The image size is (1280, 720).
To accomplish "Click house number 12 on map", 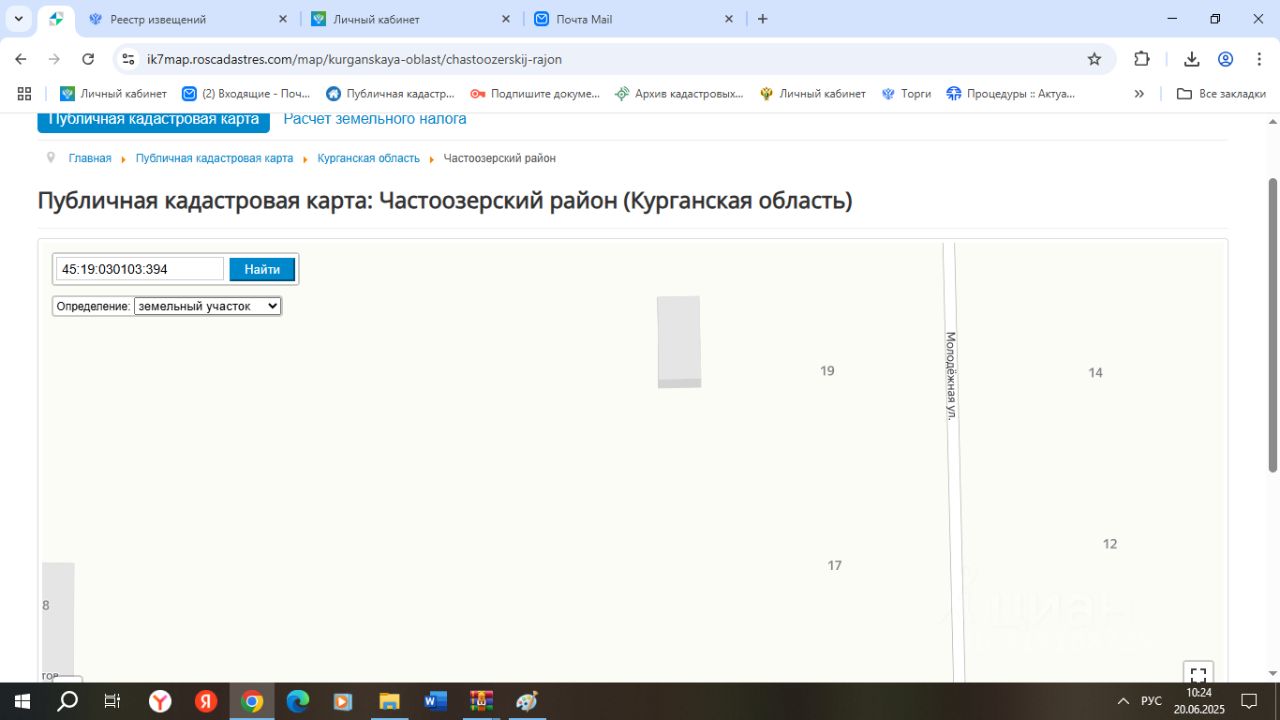I will click(1109, 544).
